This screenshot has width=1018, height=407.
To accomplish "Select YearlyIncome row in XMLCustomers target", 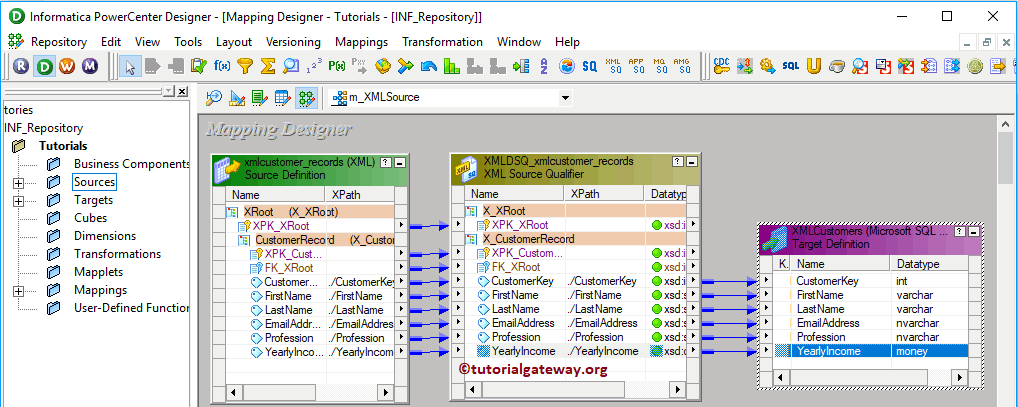I will [x=871, y=351].
